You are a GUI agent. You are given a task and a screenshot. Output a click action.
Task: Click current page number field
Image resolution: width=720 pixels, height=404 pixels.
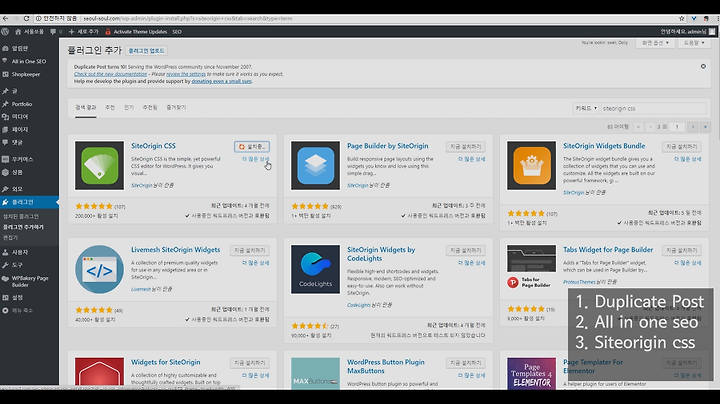pyautogui.click(x=677, y=127)
